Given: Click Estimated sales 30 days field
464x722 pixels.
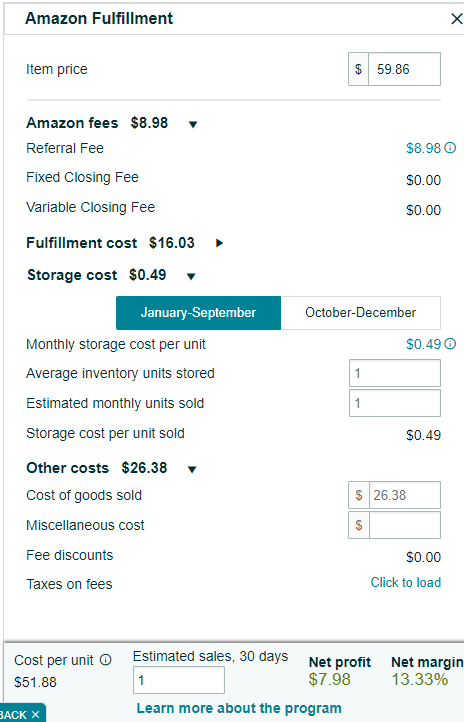Looking at the screenshot, I should (179, 680).
